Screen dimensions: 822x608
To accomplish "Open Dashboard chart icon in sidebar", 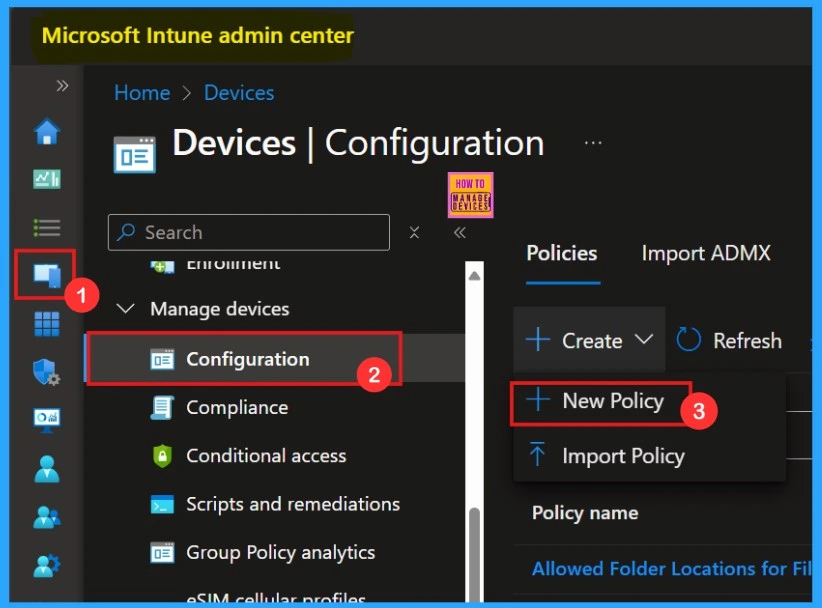I will coord(47,179).
